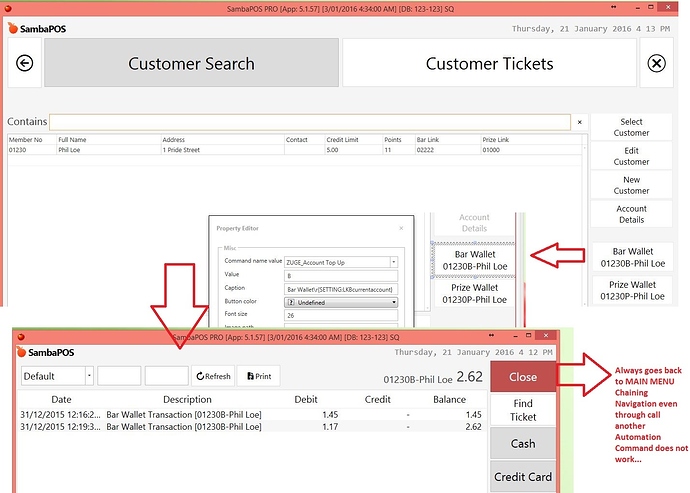Image resolution: width=690 pixels, height=493 pixels.
Task: Click the first empty filter field beside Default
Action: click(119, 376)
